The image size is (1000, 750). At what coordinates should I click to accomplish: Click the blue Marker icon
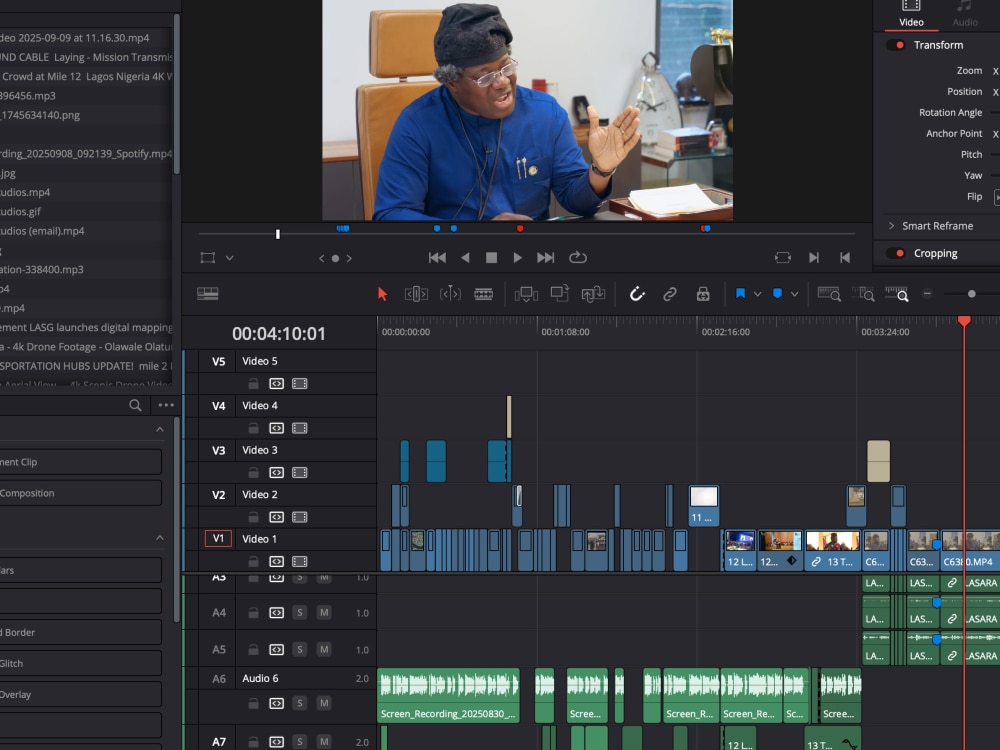pyautogui.click(x=777, y=293)
